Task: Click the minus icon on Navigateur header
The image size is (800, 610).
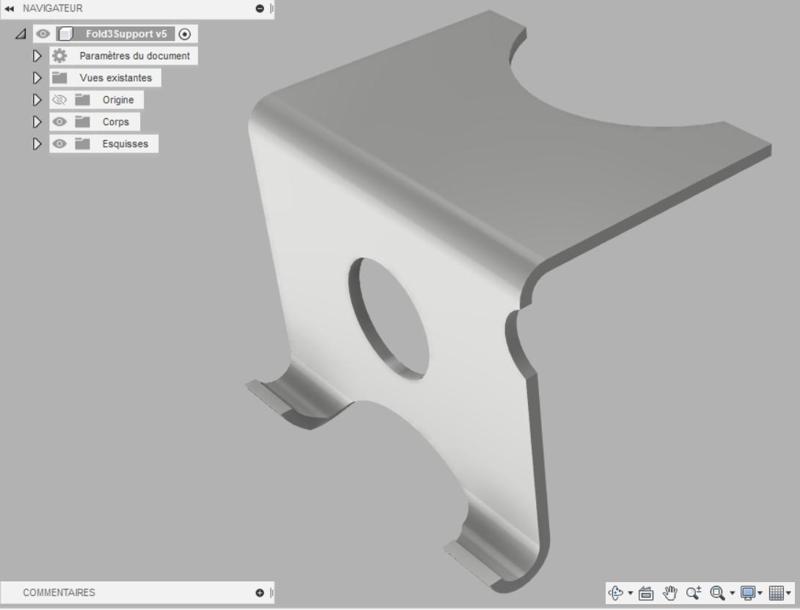Action: [260, 8]
